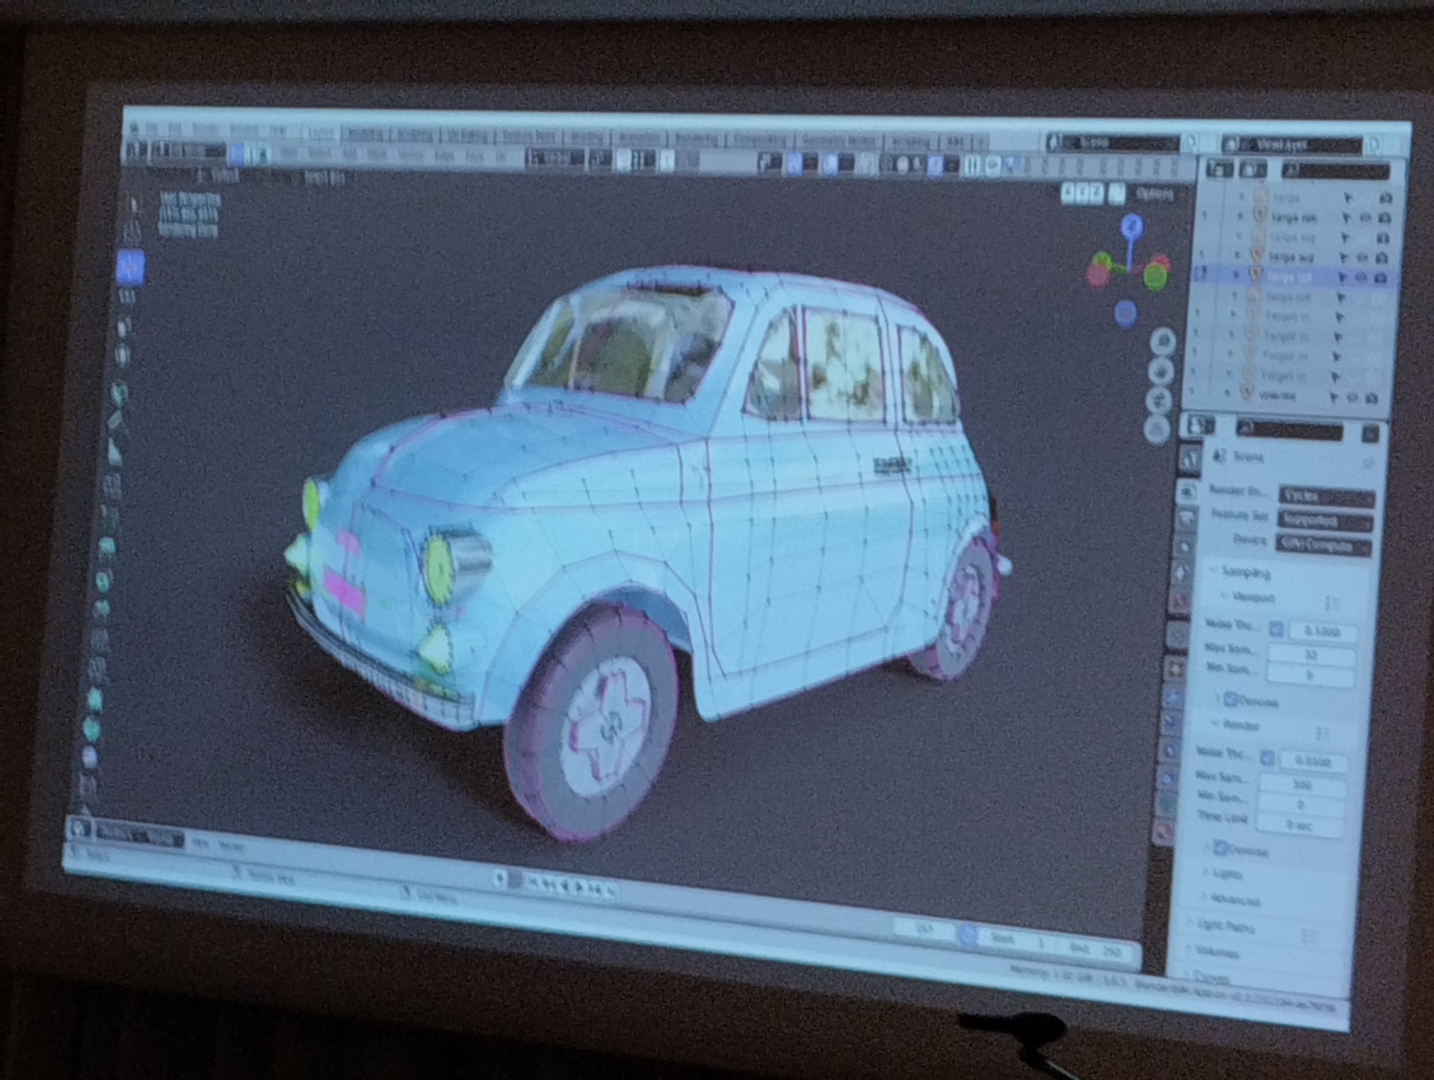The width and height of the screenshot is (1434, 1080).
Task: Open the Mesh menu in the viewport header
Action: tap(376, 154)
